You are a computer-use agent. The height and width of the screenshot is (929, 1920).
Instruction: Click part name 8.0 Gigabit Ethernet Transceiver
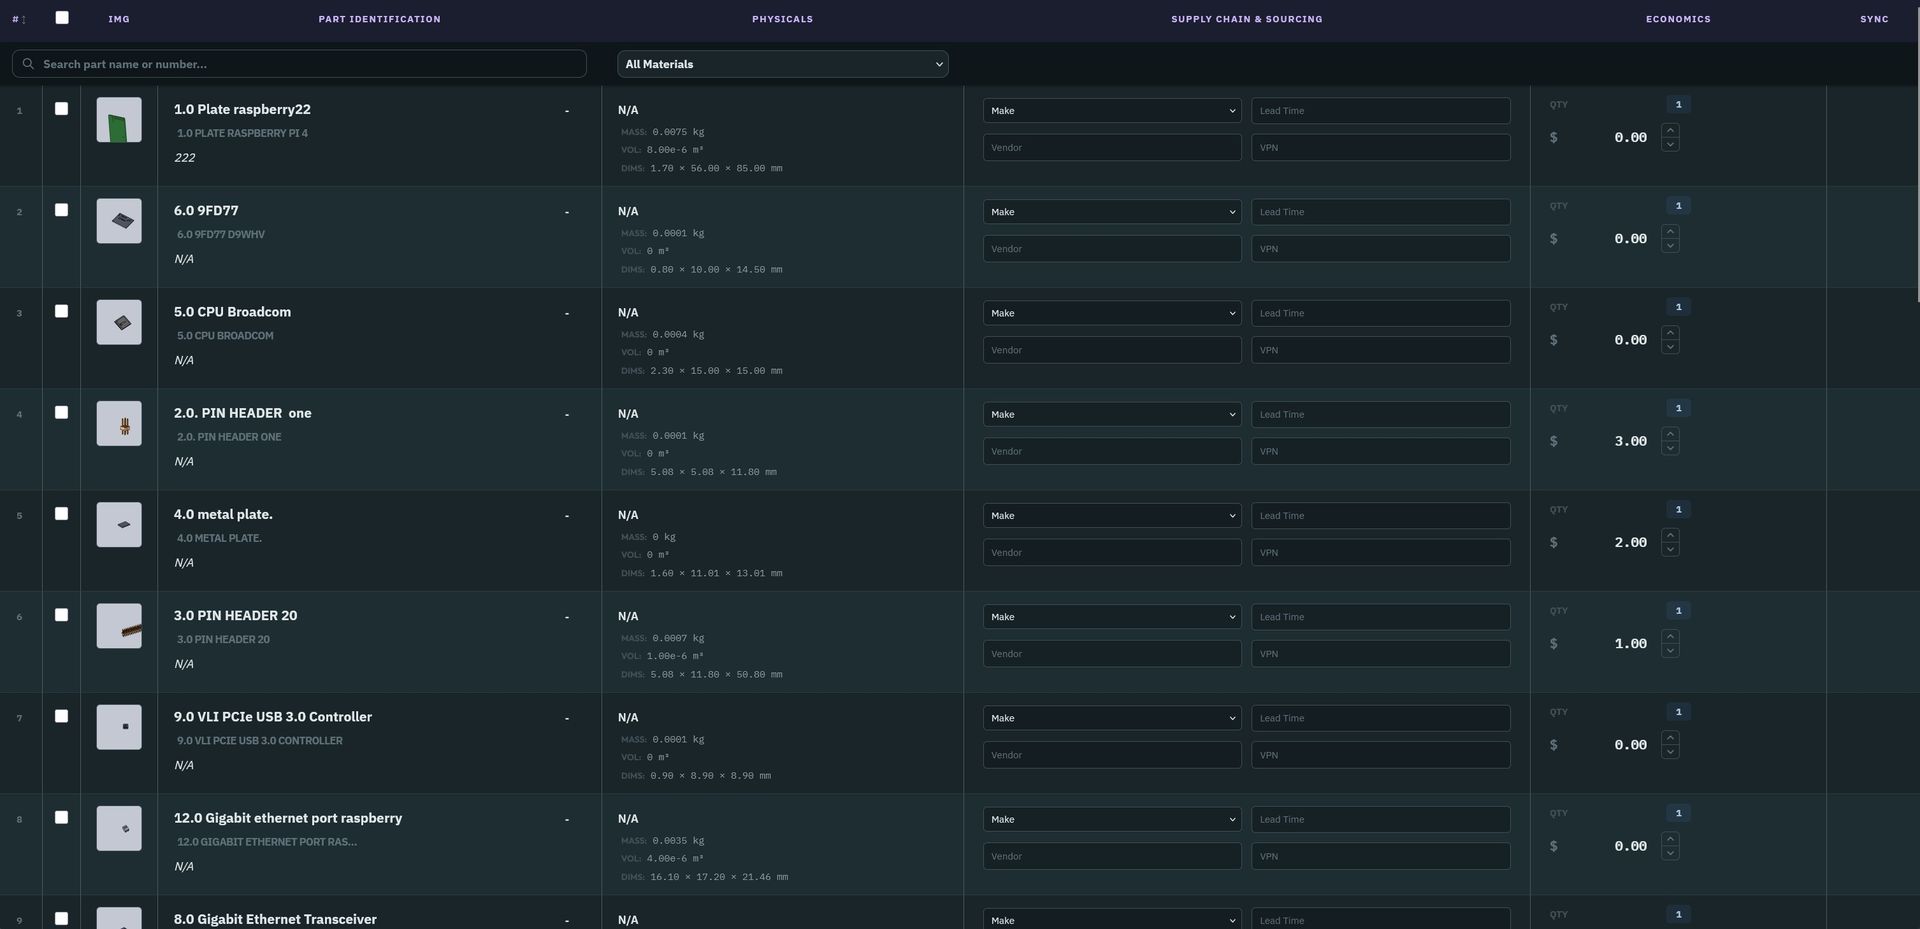tap(275, 919)
